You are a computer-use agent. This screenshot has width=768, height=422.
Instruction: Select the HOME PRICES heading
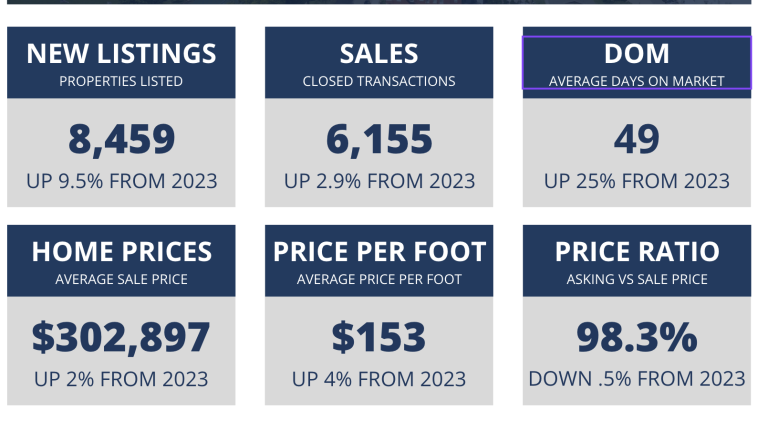[121, 252]
